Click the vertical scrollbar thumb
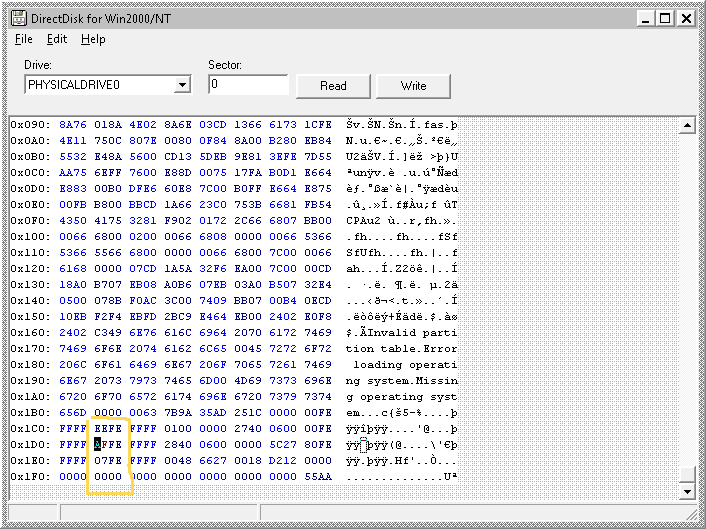The height and width of the screenshot is (529, 706). (687, 475)
